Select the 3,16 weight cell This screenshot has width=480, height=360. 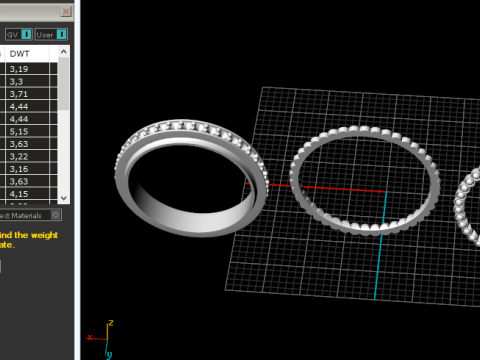point(27,169)
